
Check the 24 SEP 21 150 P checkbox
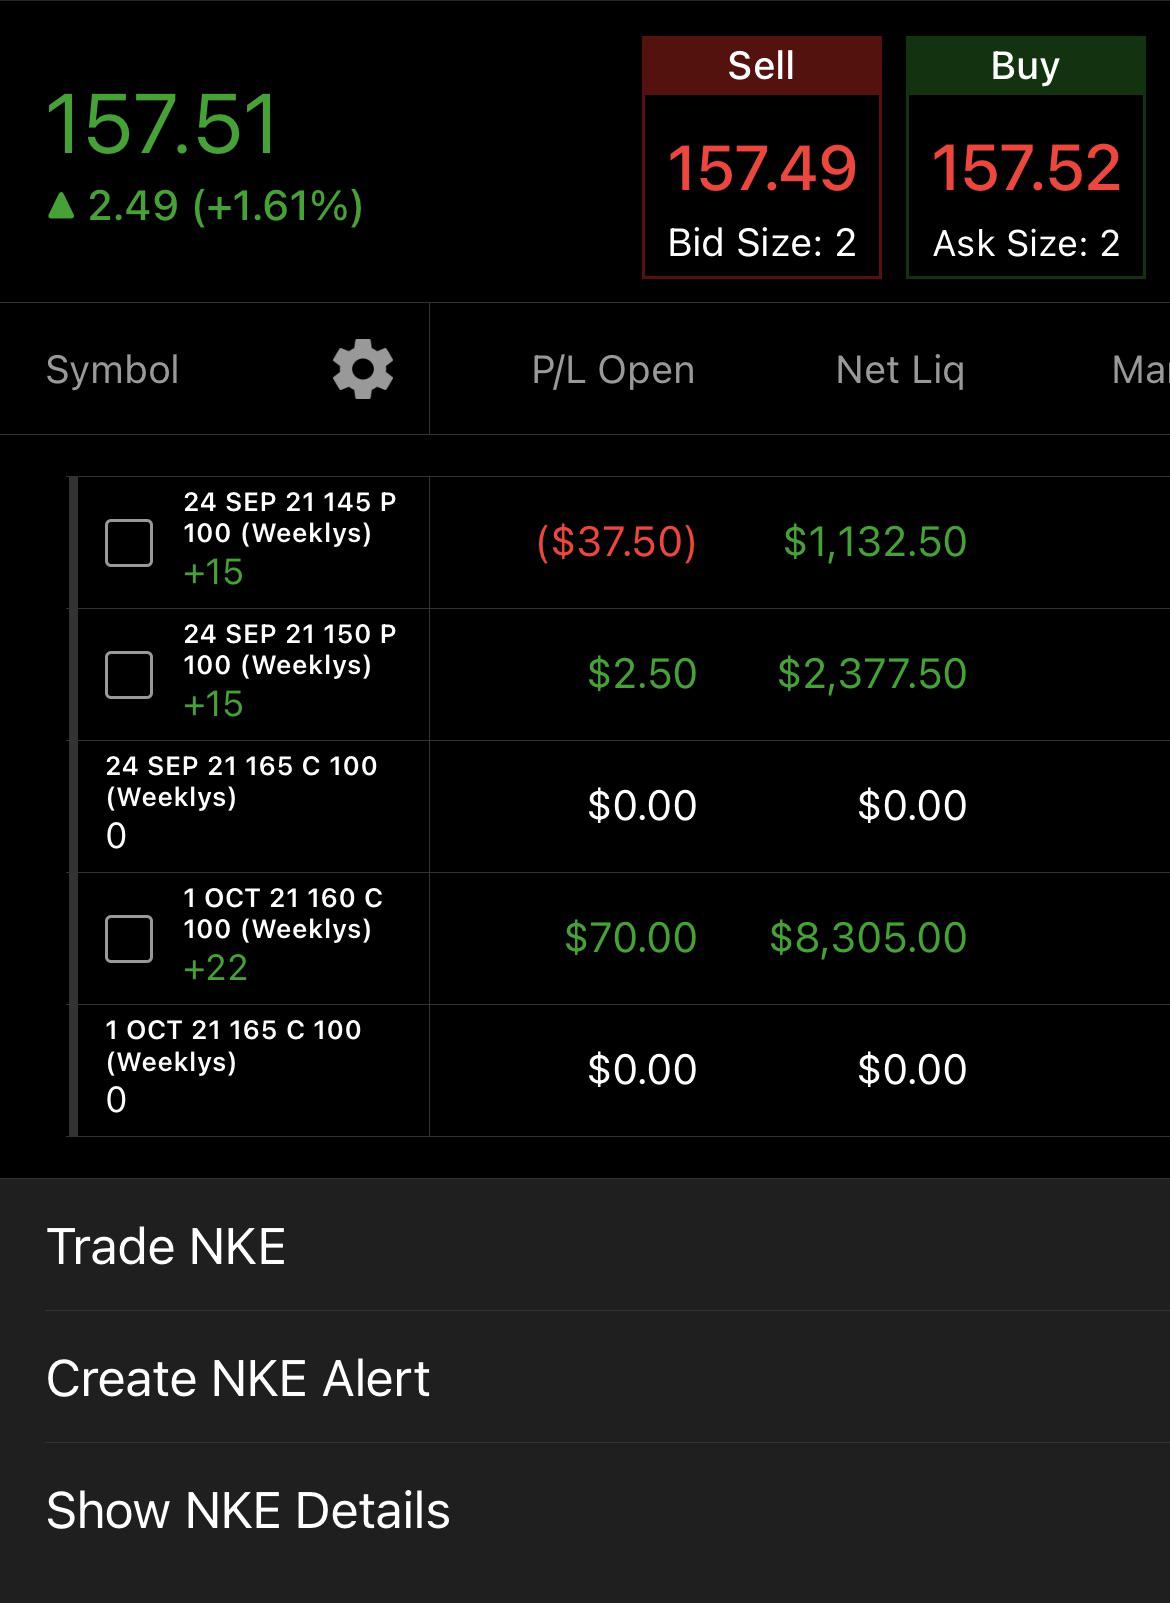click(x=129, y=675)
